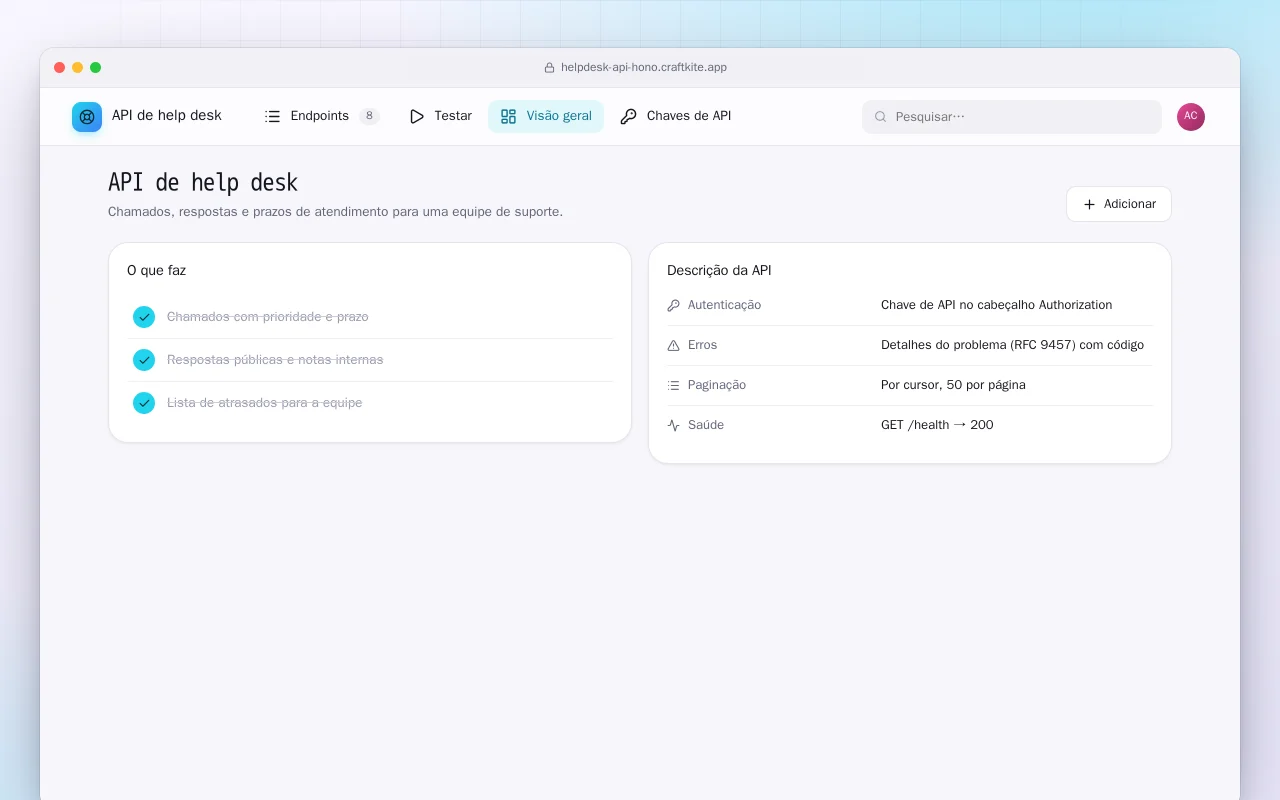The height and width of the screenshot is (800, 1280).
Task: Click 'Detalhes do problema (RFC 9457) com código'
Action: tap(1012, 345)
